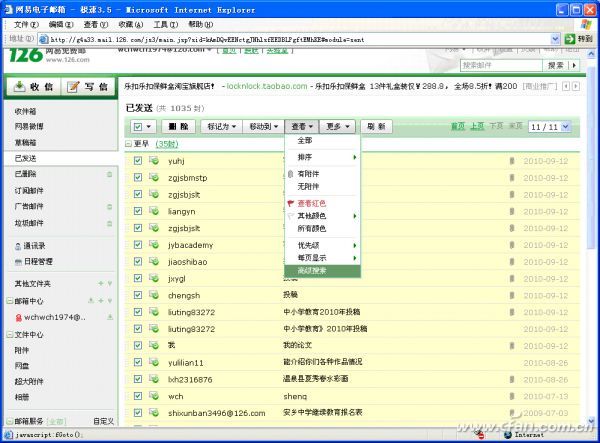This screenshot has width=600, height=443.
Task: Click the clear icon beside 垃圾邮件 folder
Action: [109, 223]
